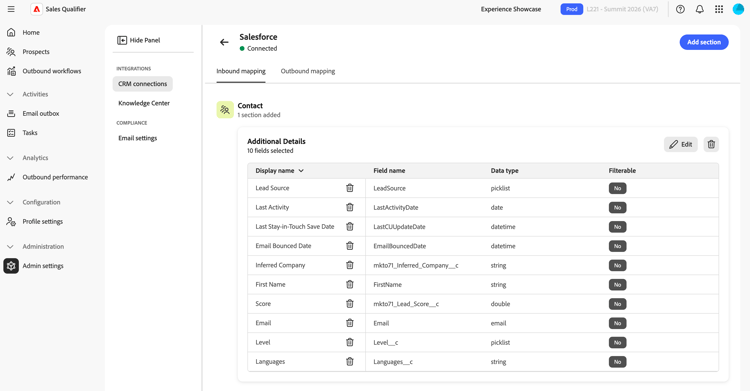Viewport: 750px width, 391px height.
Task: Delete the Last Activity field row
Action: coord(350,207)
